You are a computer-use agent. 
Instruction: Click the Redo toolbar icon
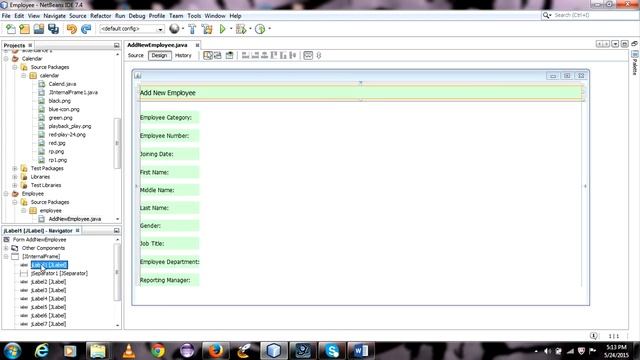[86, 29]
